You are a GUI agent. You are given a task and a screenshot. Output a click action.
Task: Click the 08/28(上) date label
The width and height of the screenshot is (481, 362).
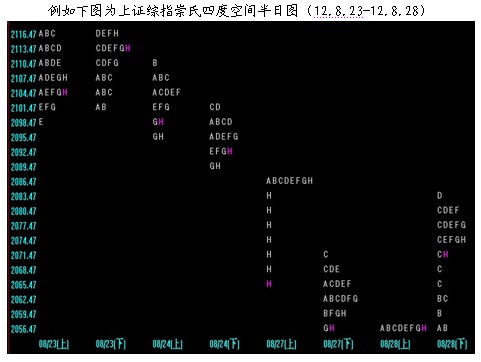pos(396,344)
